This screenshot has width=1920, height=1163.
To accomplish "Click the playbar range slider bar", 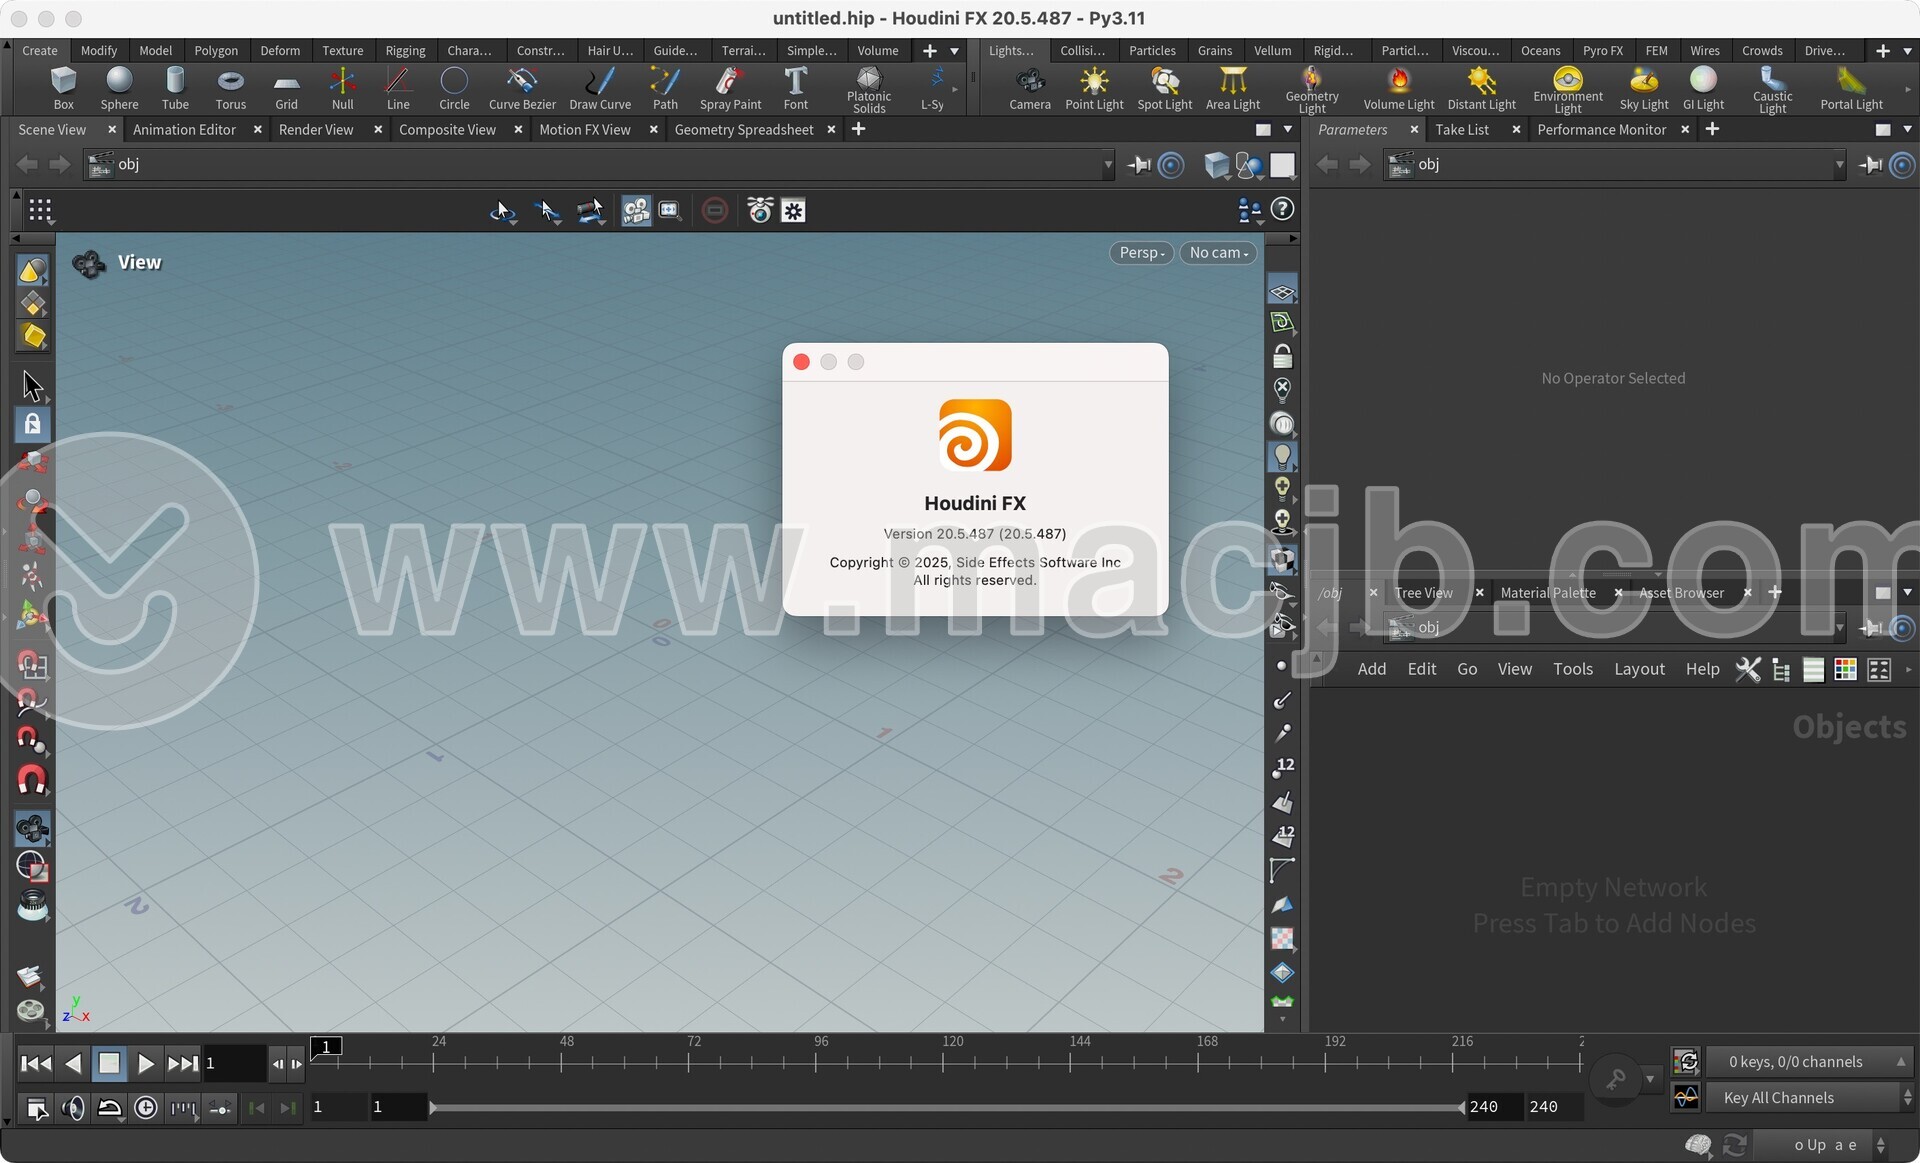I will (946, 1107).
